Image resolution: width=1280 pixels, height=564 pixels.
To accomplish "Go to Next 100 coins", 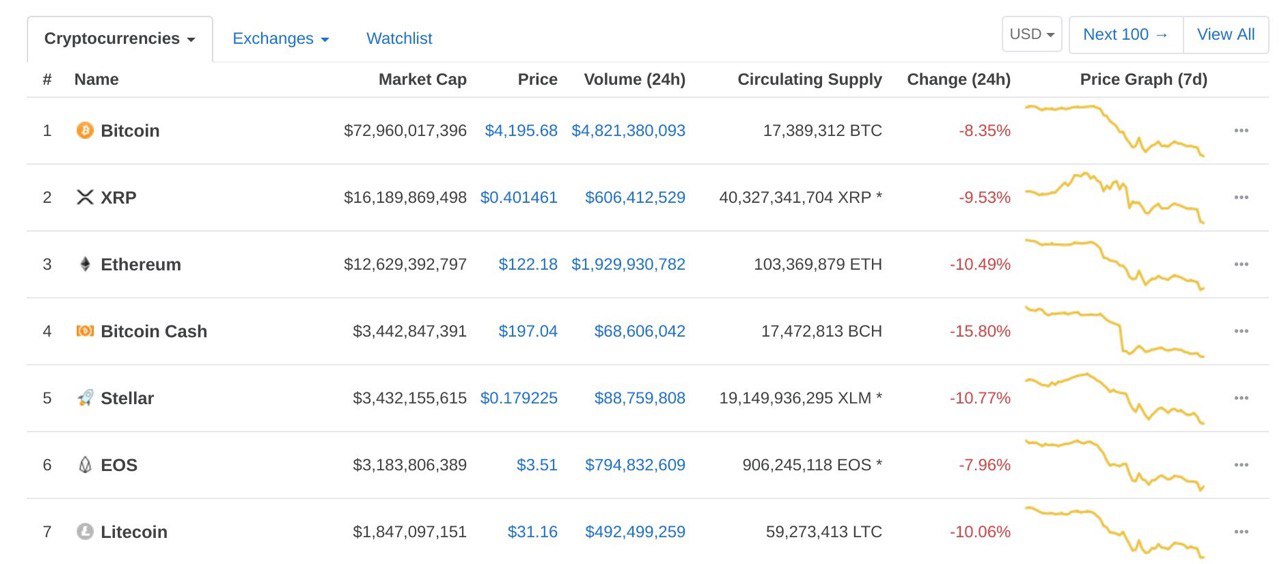I will pos(1126,34).
